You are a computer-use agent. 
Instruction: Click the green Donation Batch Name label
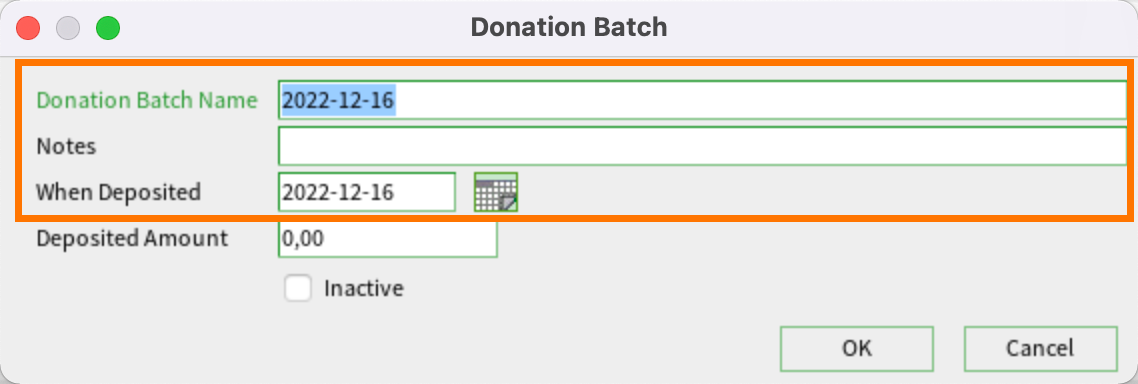(x=147, y=100)
